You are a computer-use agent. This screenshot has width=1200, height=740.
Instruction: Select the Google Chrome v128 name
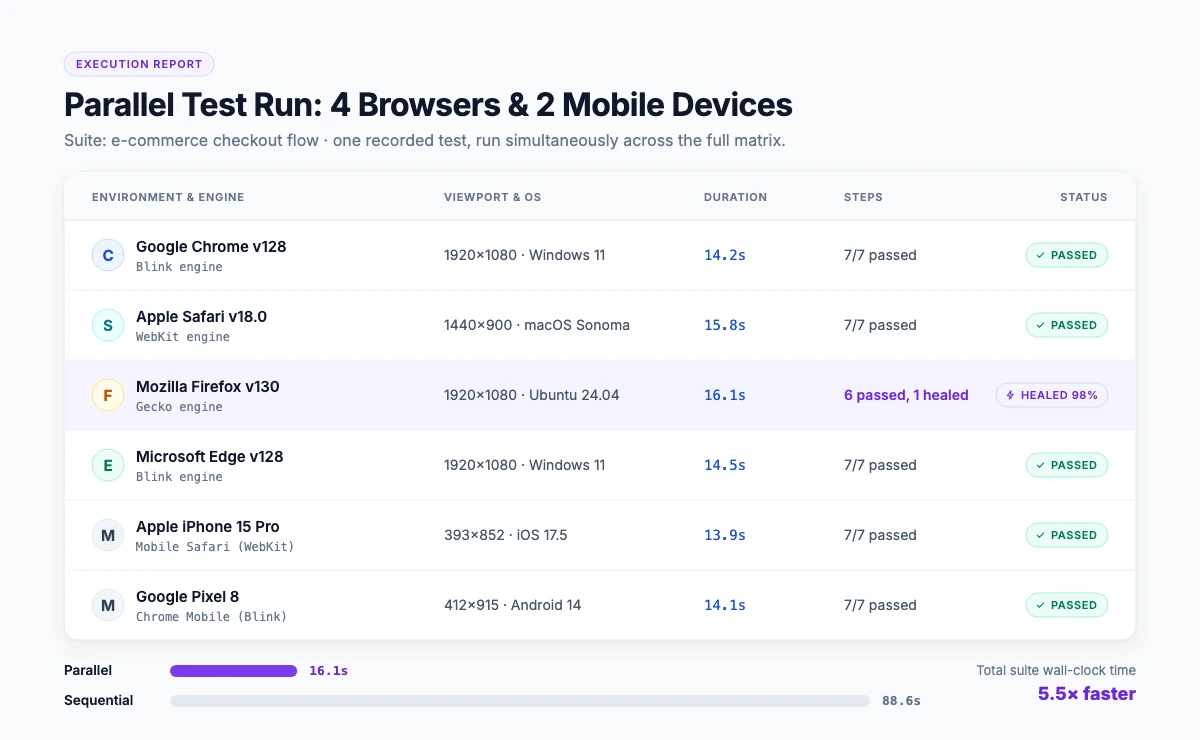click(211, 246)
